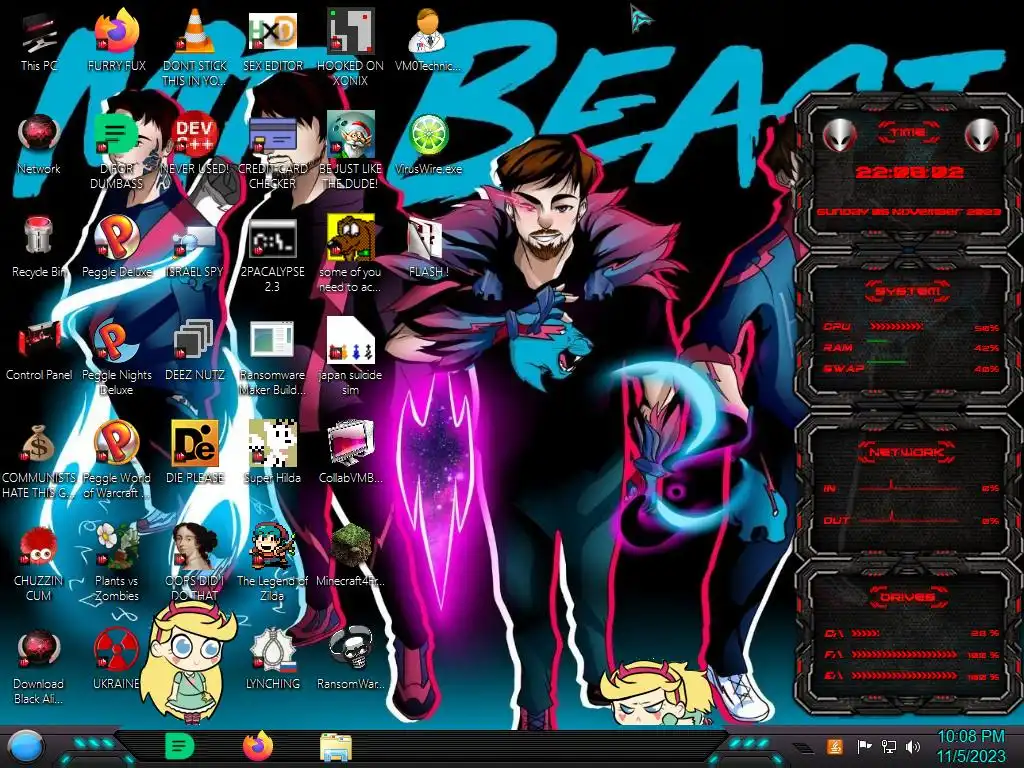Click the DRIVES widget header
The image size is (1024, 768).
[x=908, y=597]
